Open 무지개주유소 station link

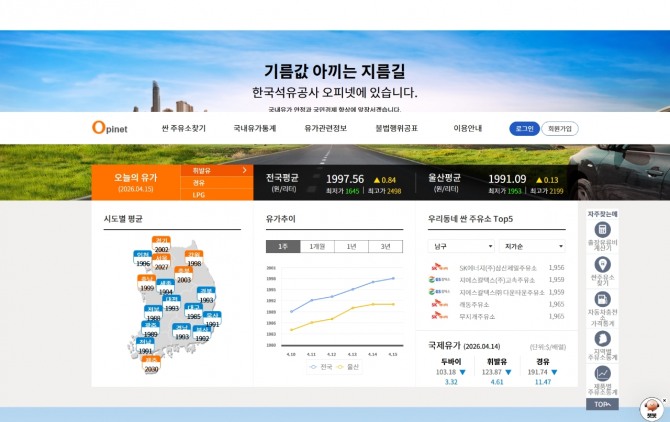[477, 316]
